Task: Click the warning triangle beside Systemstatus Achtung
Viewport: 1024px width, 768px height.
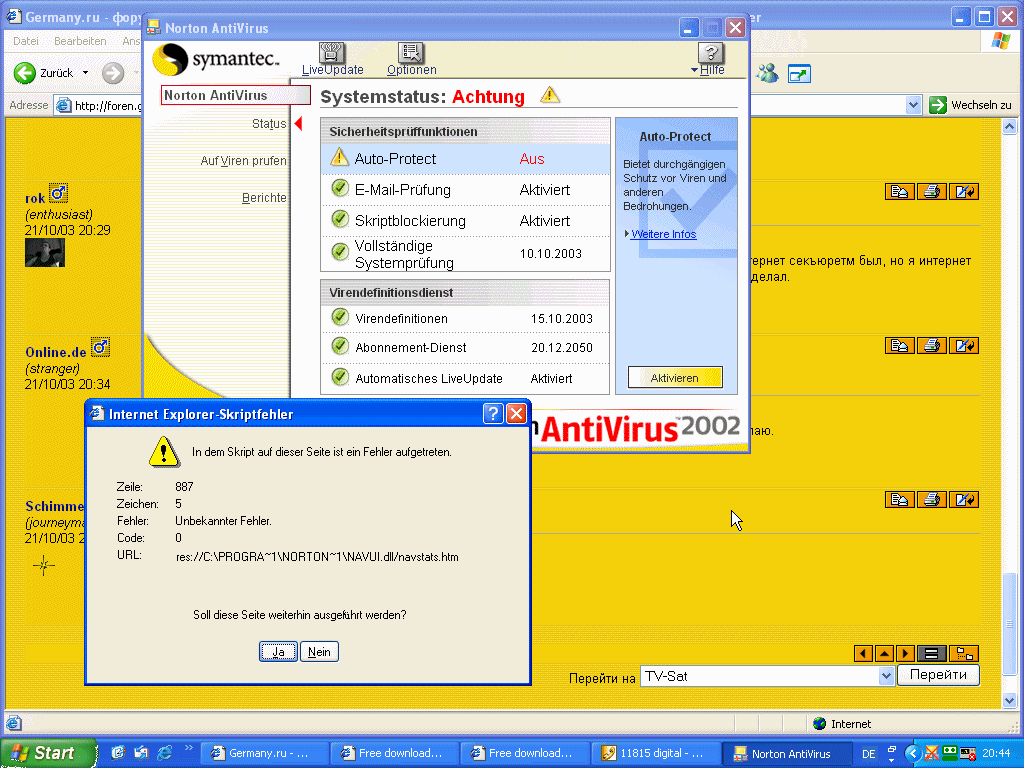Action: tap(550, 95)
